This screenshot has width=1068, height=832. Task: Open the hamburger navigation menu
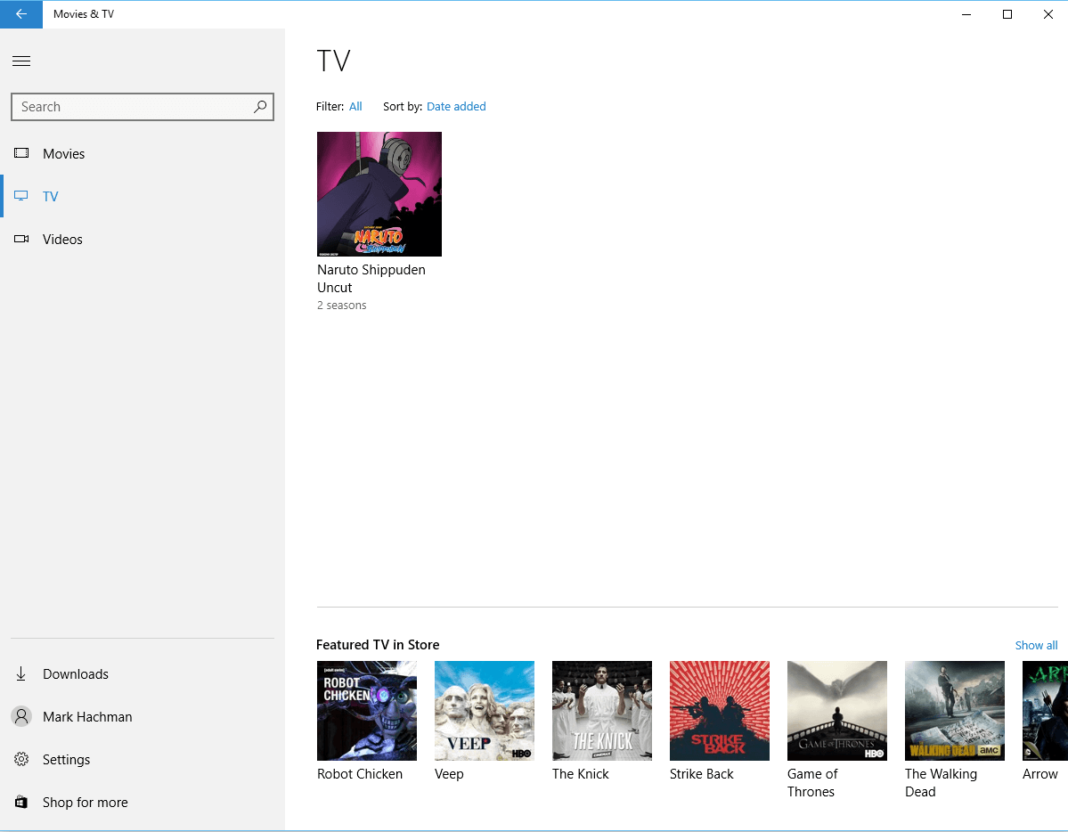tap(21, 61)
